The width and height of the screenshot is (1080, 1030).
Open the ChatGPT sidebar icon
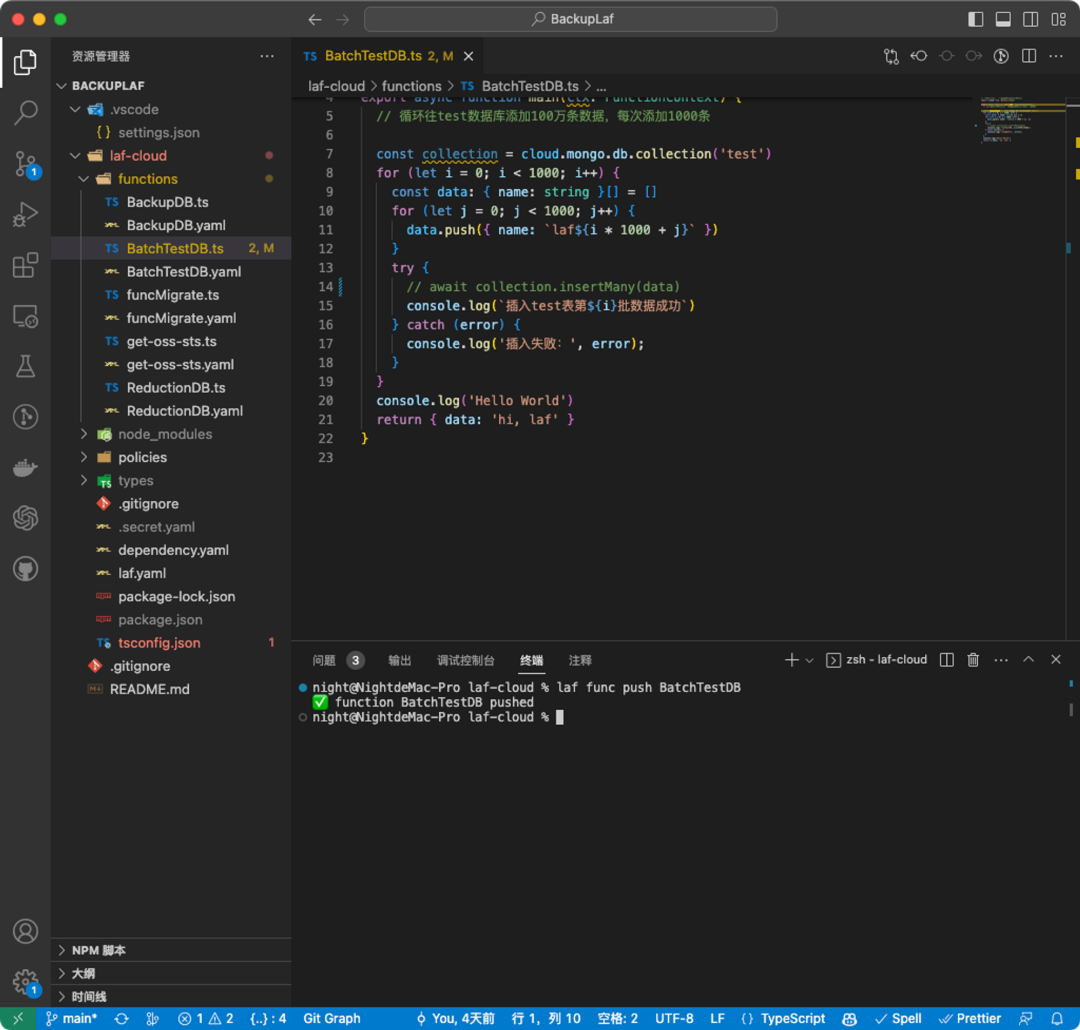(x=25, y=518)
